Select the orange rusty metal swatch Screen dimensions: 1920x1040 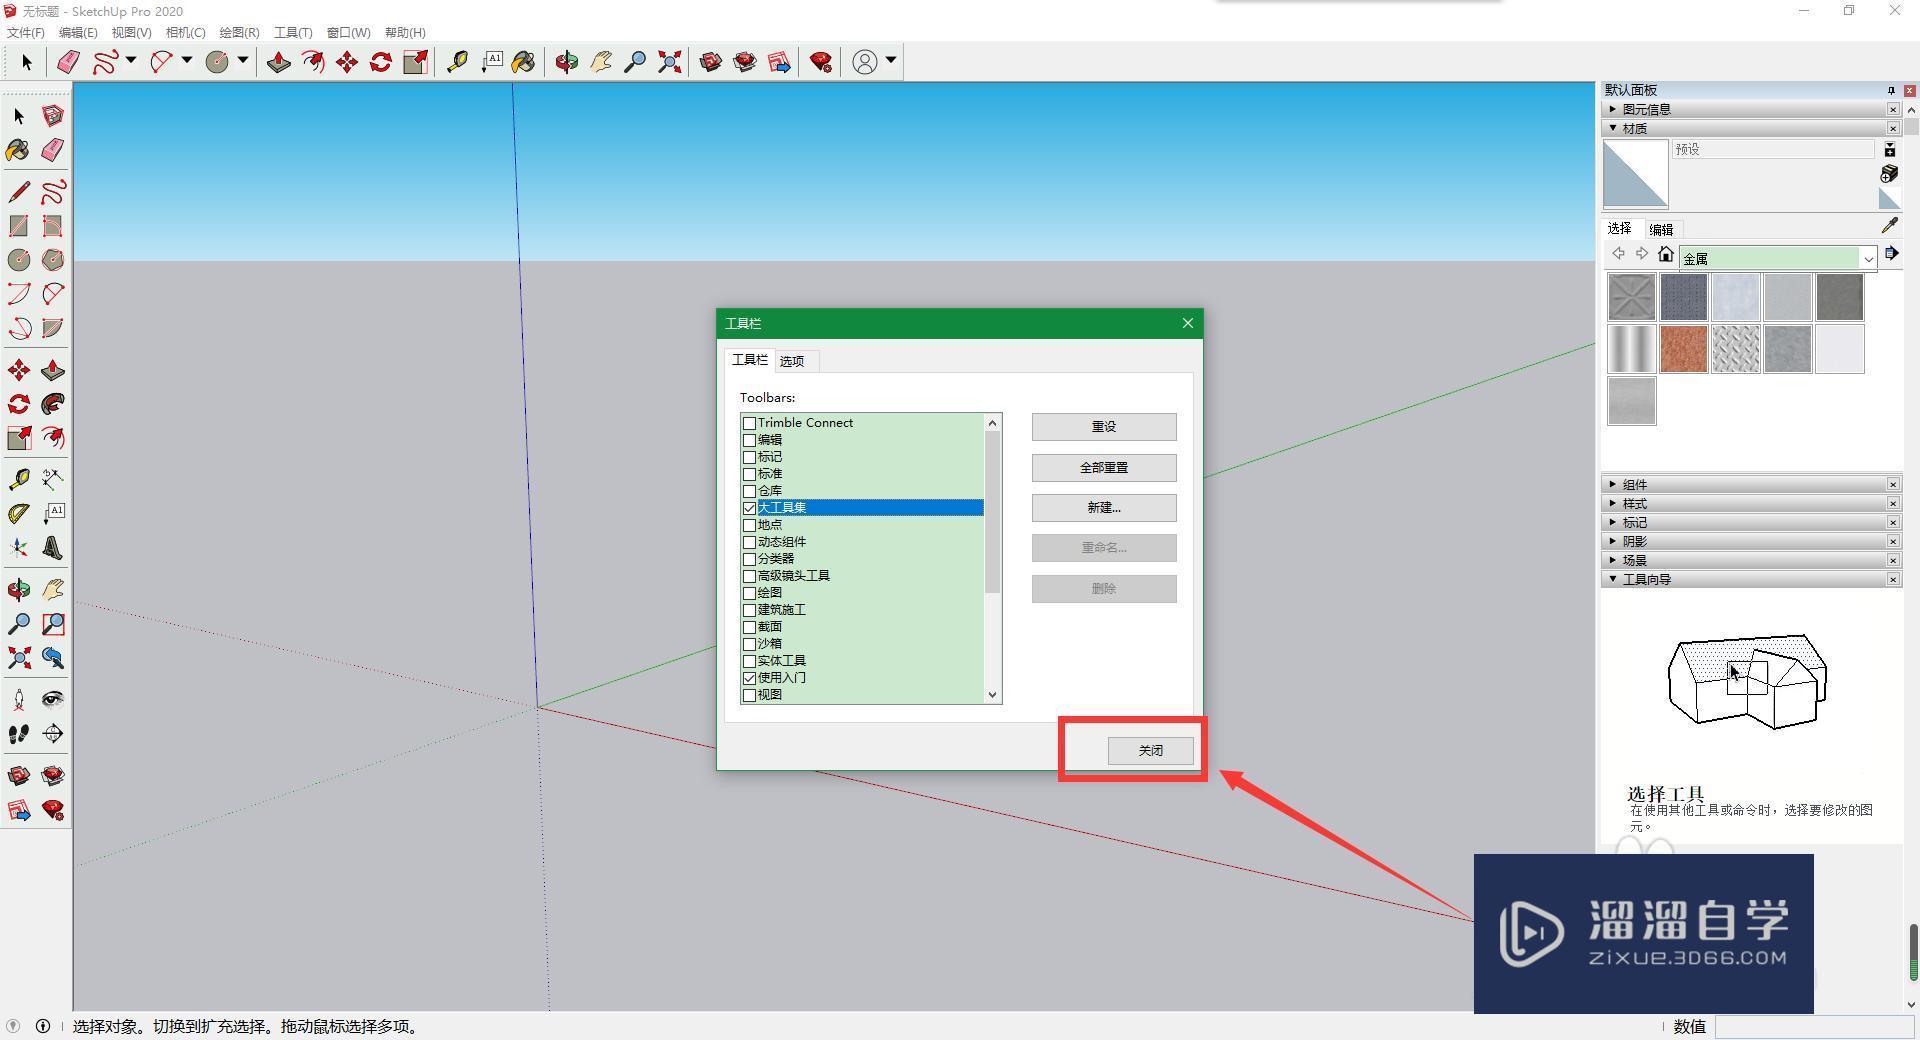[x=1684, y=349]
